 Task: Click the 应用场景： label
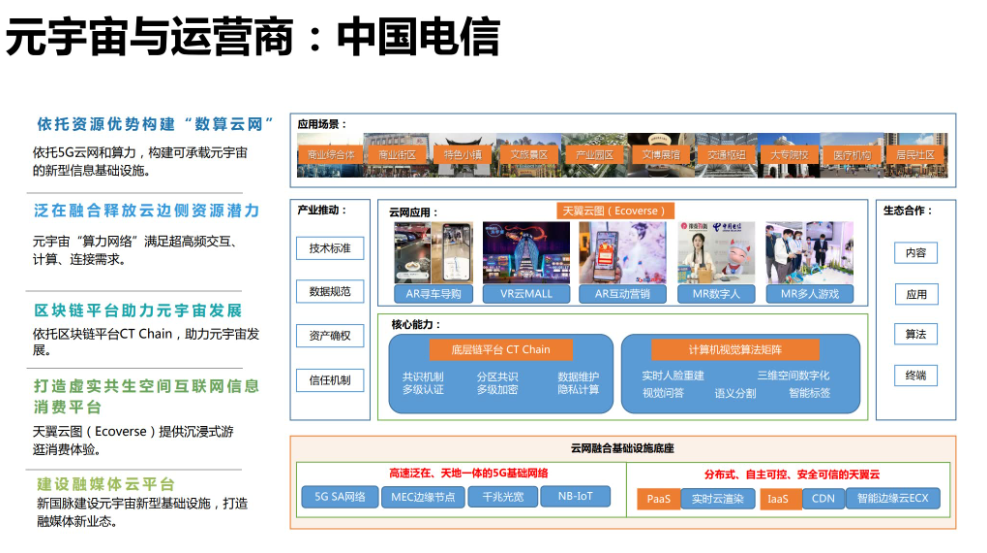(x=322, y=125)
